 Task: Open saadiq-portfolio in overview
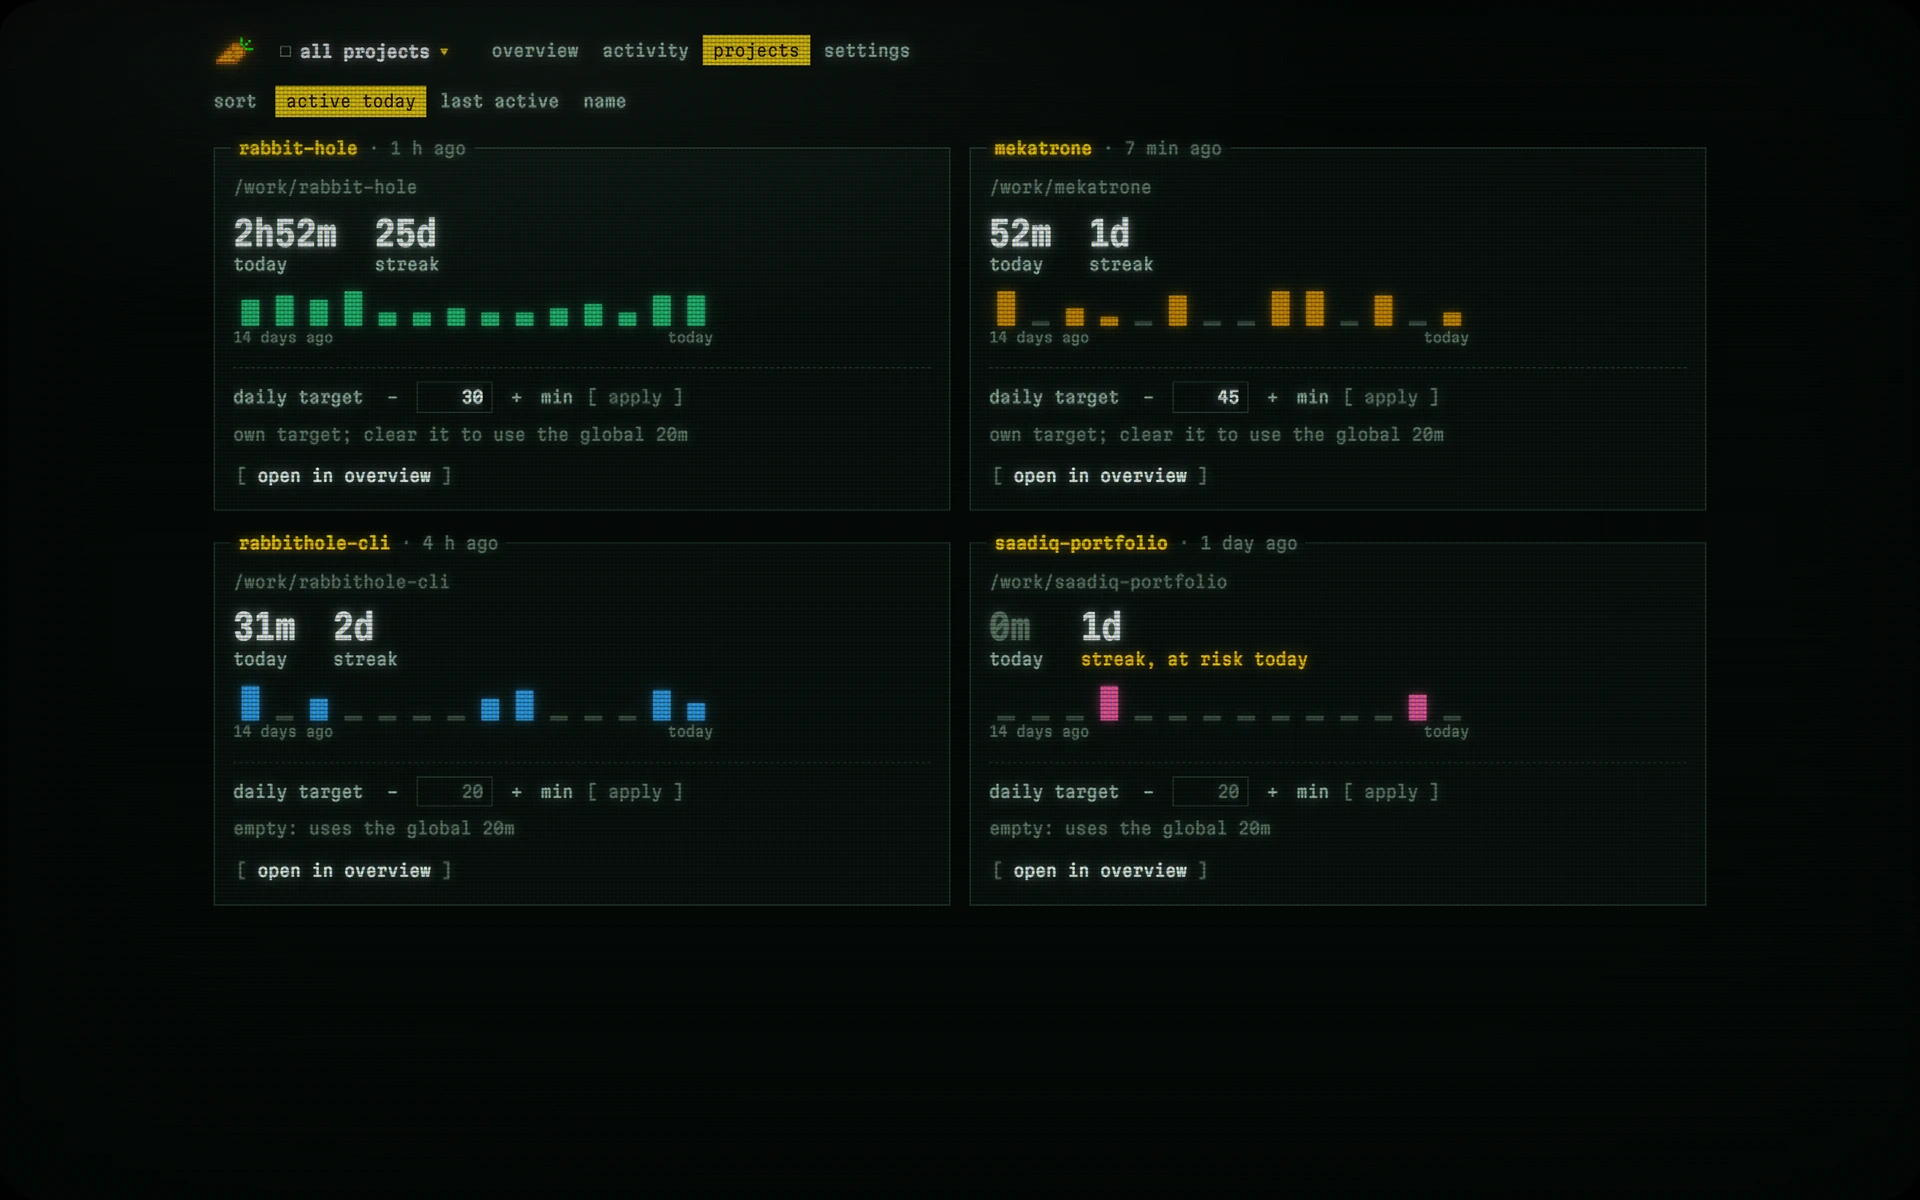click(x=1100, y=871)
